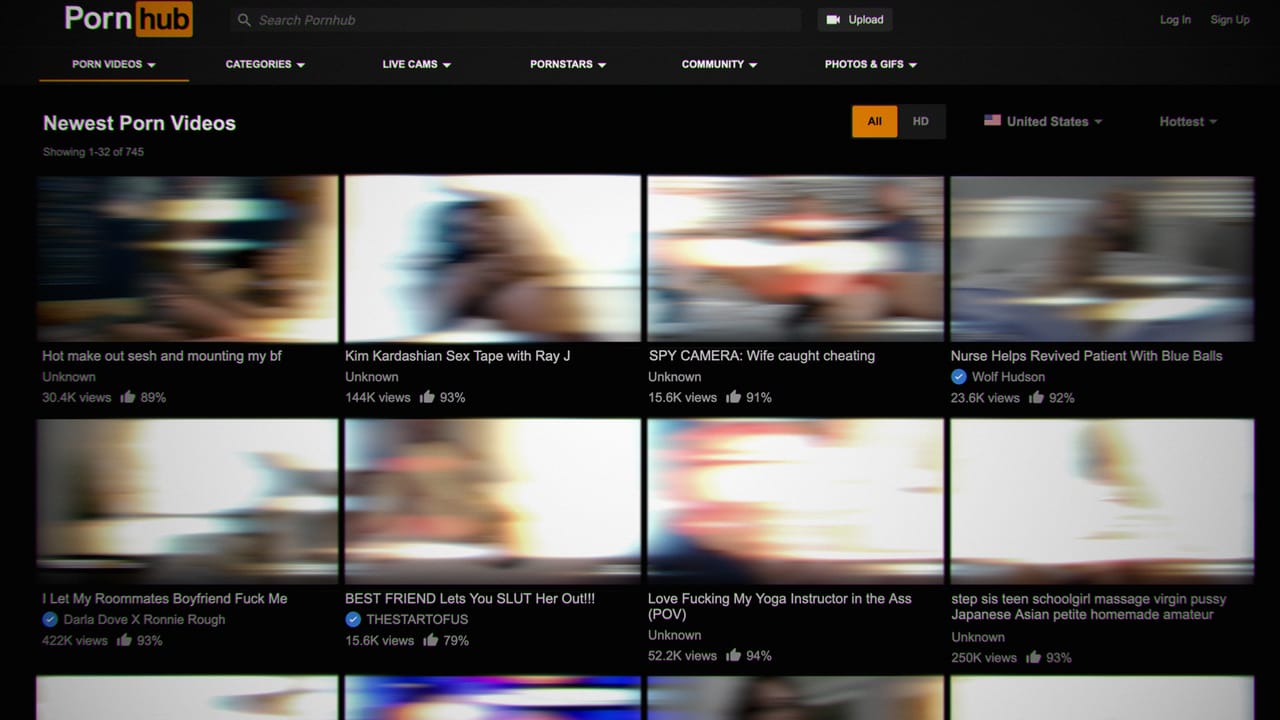1280x720 pixels.
Task: Open the THESTARTOFUS uploader link
Action: (417, 619)
